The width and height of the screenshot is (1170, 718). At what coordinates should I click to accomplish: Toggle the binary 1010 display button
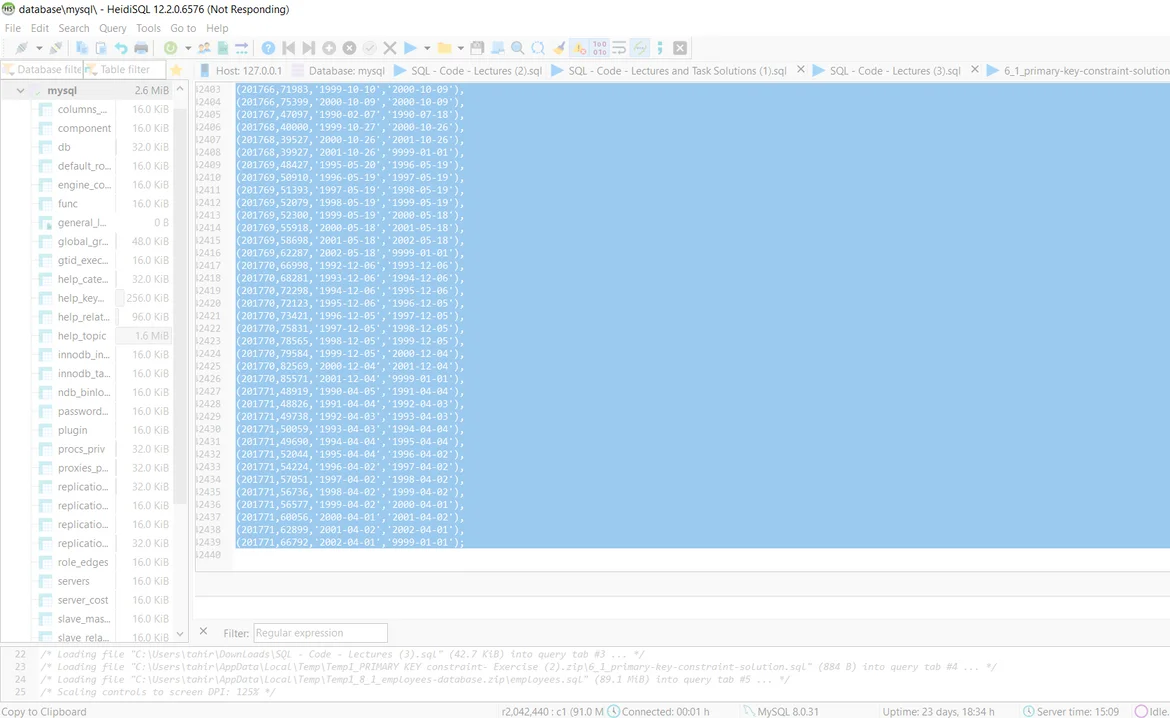click(599, 48)
